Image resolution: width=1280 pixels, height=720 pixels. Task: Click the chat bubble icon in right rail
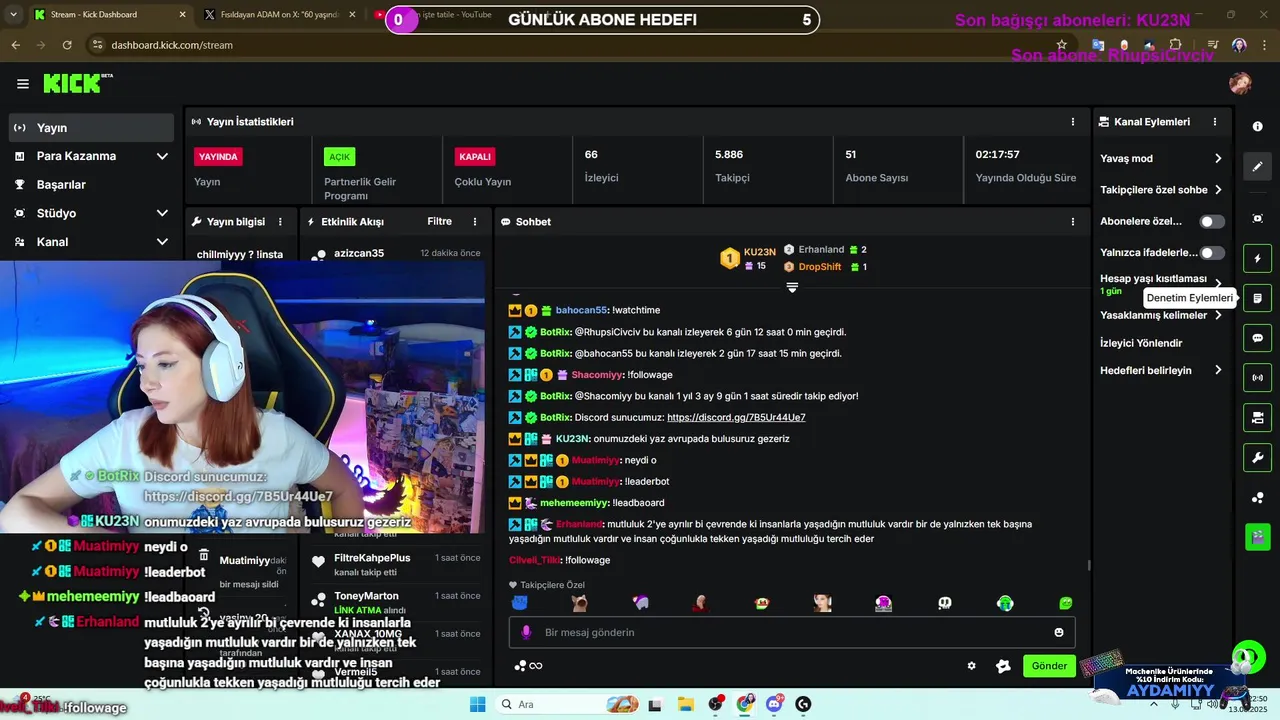[1257, 338]
